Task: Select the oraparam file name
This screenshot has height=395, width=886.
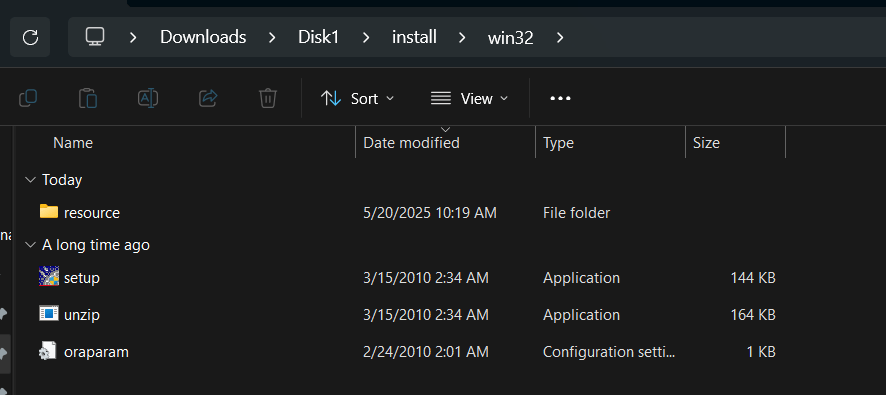Action: [97, 352]
